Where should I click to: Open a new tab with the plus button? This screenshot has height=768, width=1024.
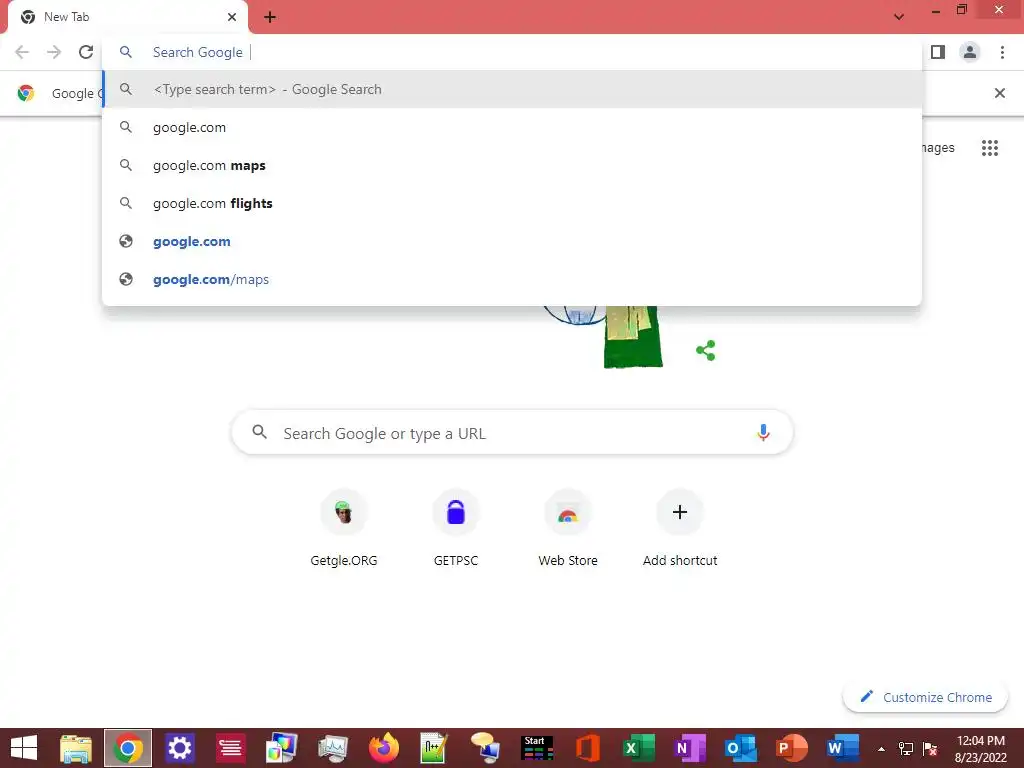270,17
